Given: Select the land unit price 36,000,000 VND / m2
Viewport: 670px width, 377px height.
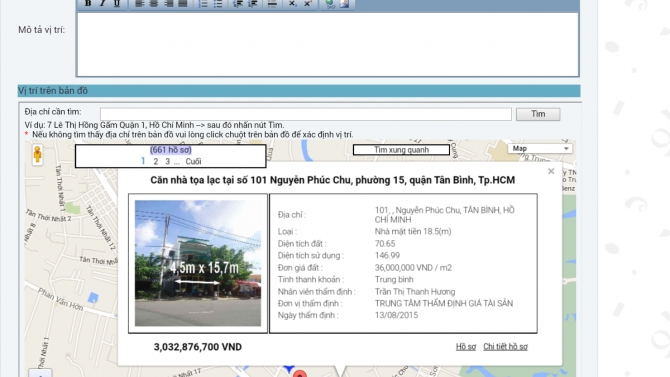Looking at the screenshot, I should coord(413,268).
